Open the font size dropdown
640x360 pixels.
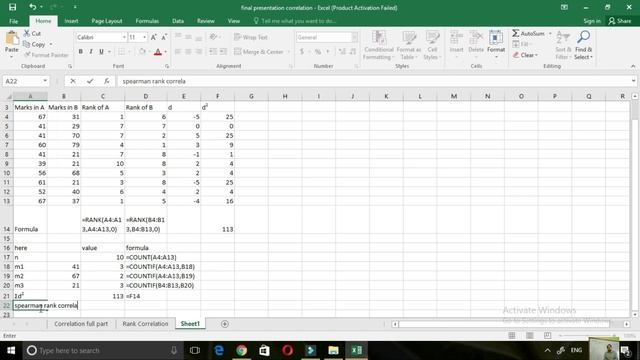144,37
